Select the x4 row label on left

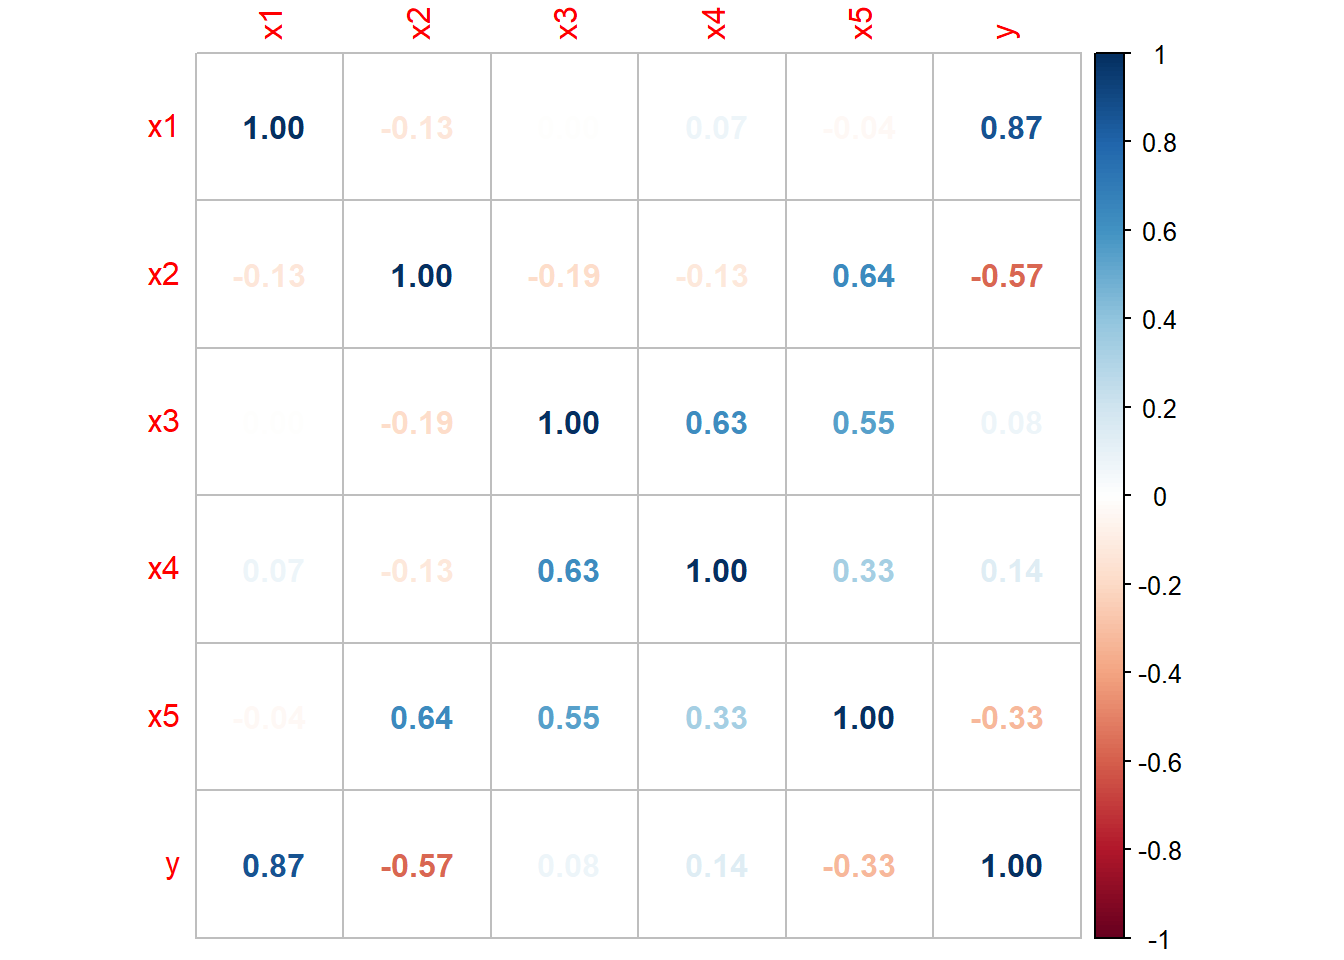[163, 569]
